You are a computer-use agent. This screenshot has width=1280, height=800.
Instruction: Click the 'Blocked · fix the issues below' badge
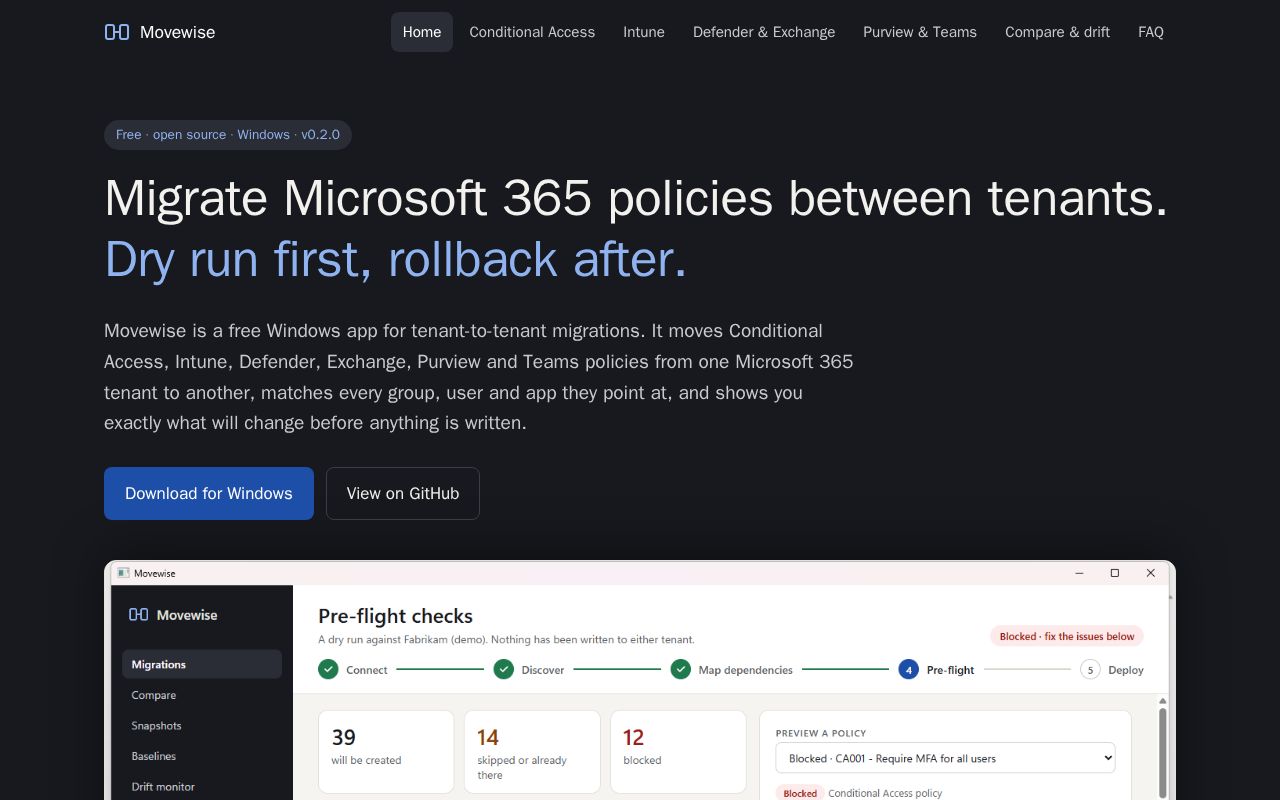(1067, 636)
